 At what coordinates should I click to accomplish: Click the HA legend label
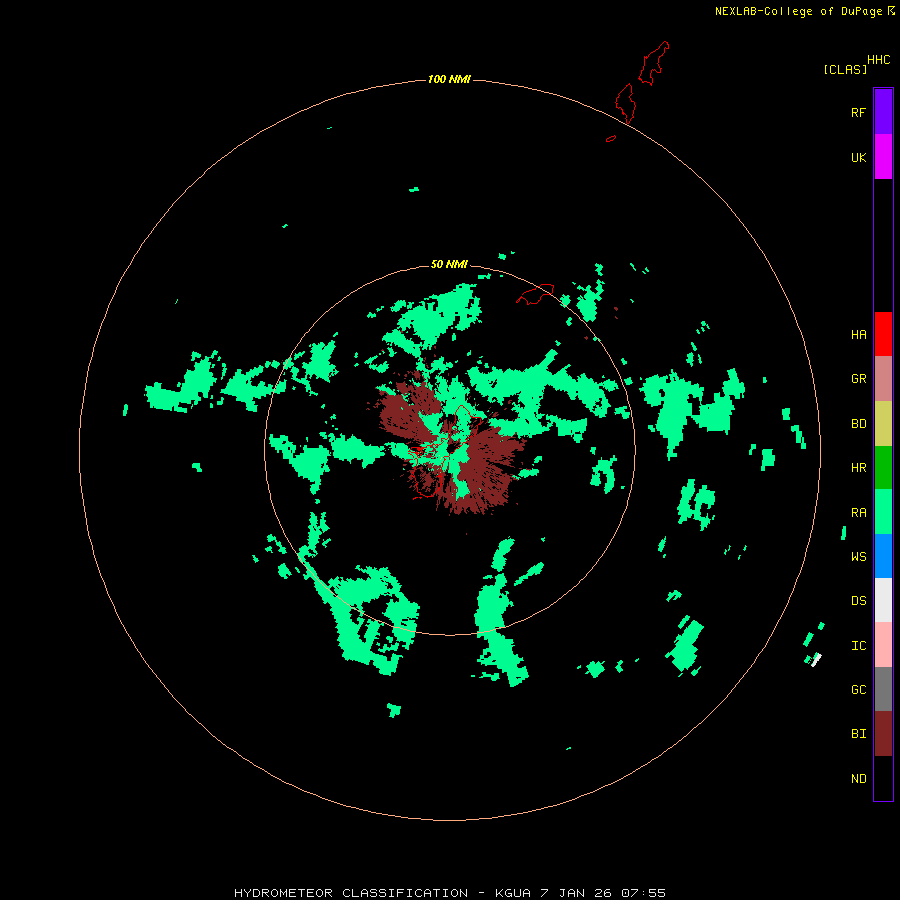tap(858, 335)
